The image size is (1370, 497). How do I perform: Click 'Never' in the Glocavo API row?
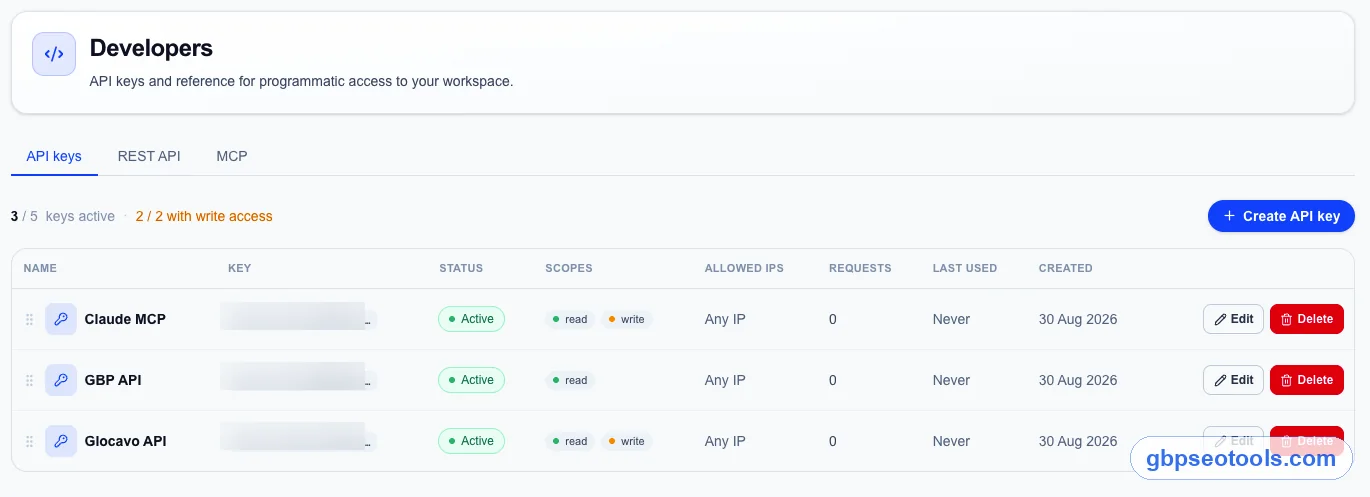(x=951, y=441)
